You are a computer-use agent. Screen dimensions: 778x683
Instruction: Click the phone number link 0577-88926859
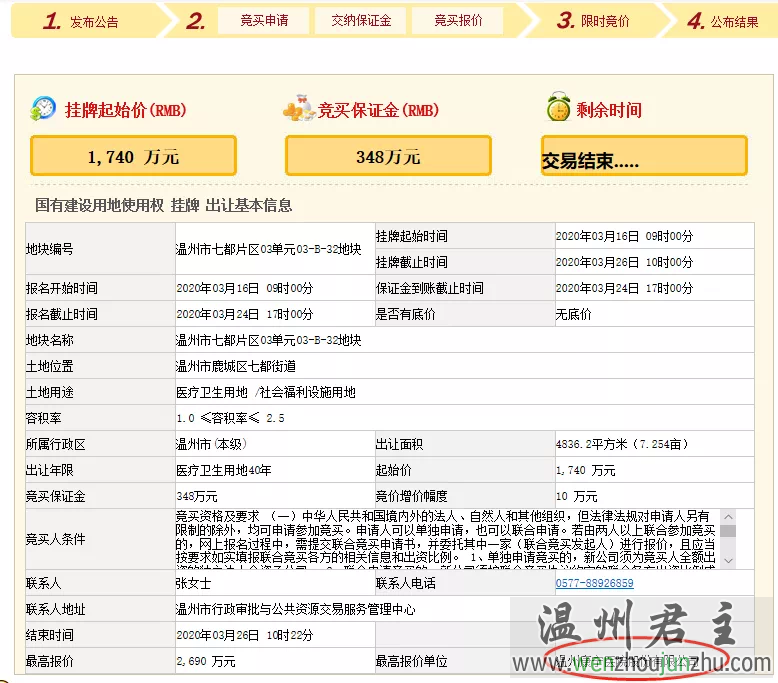594,583
